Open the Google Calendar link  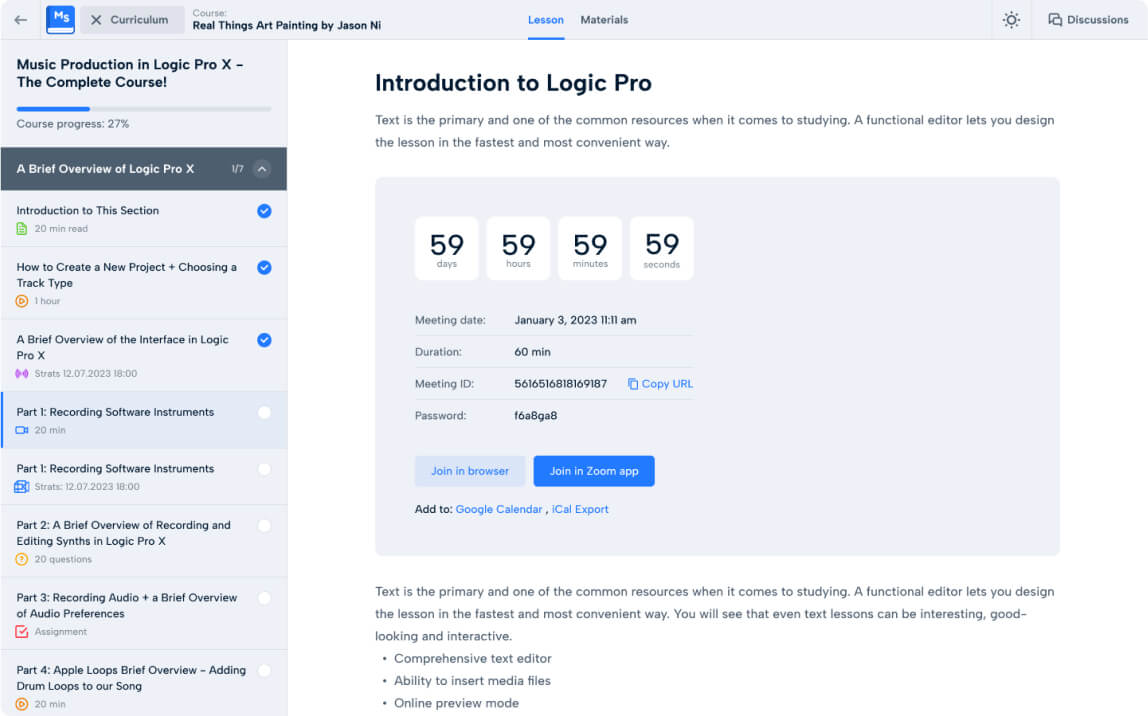click(x=499, y=509)
